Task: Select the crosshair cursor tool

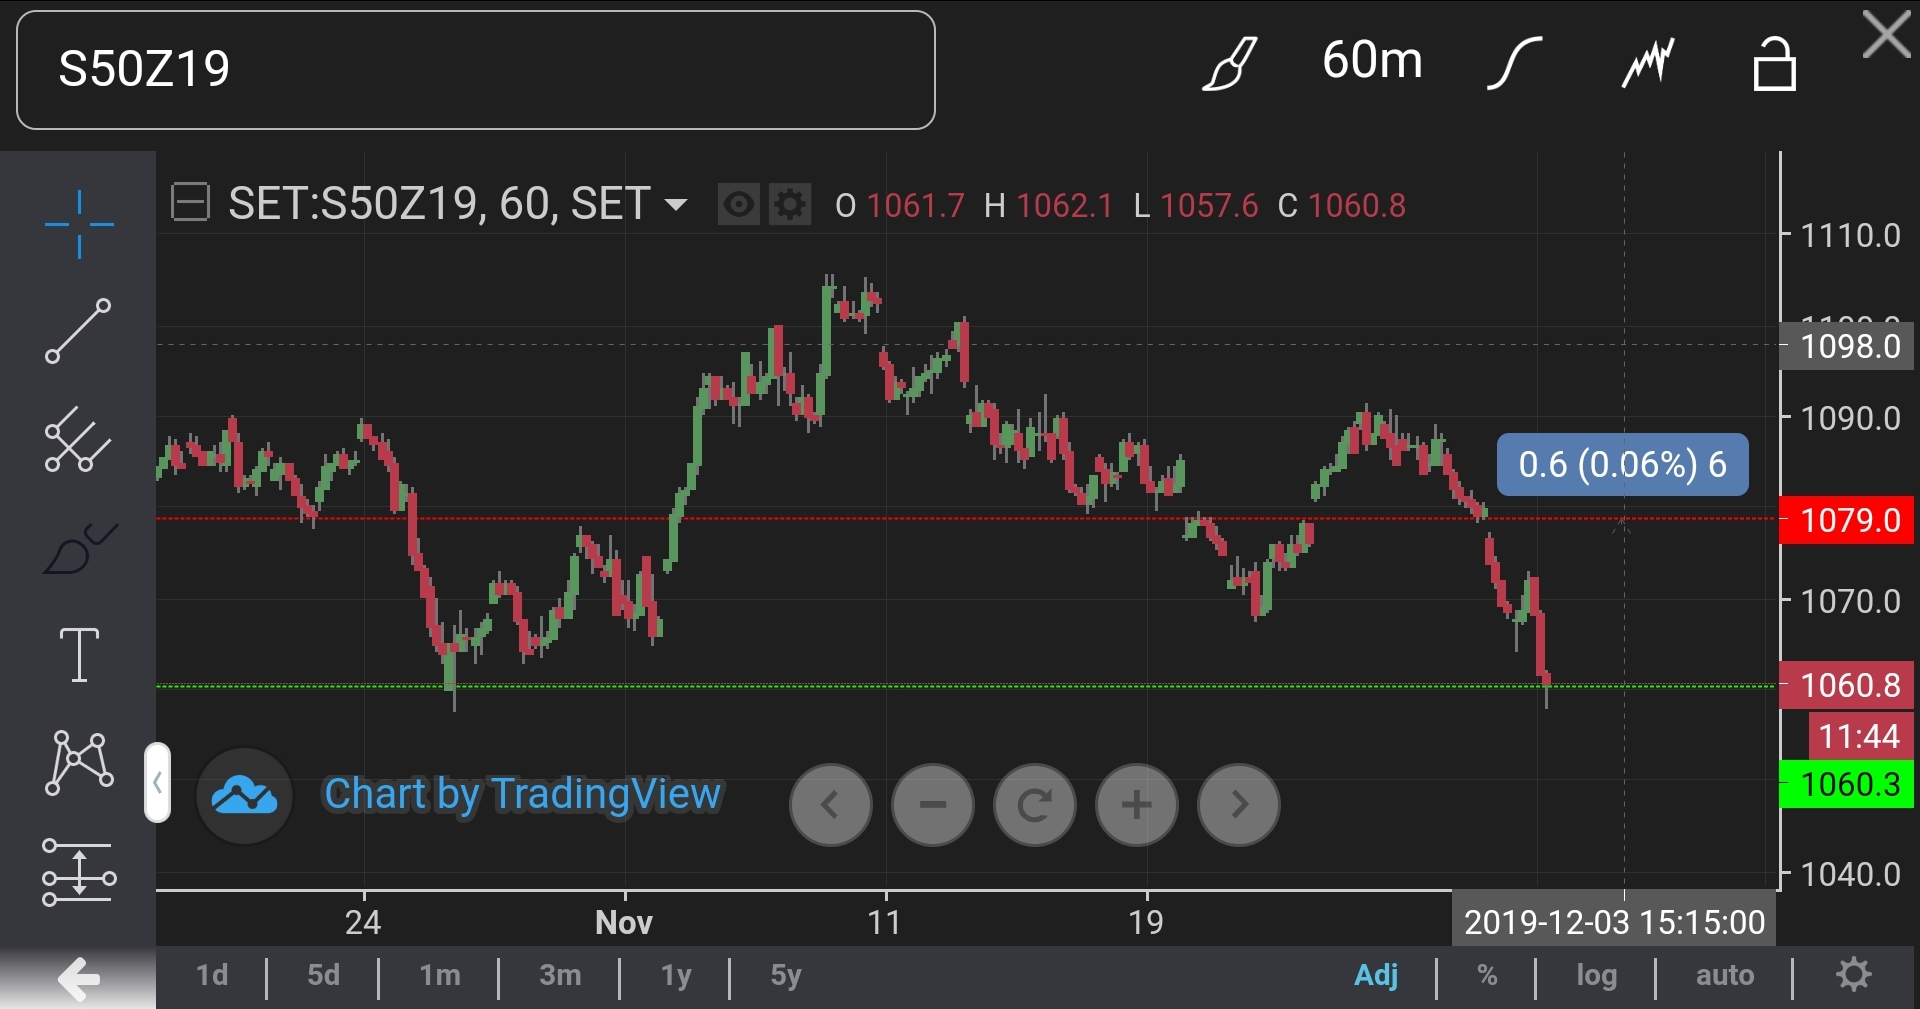Action: (x=79, y=224)
